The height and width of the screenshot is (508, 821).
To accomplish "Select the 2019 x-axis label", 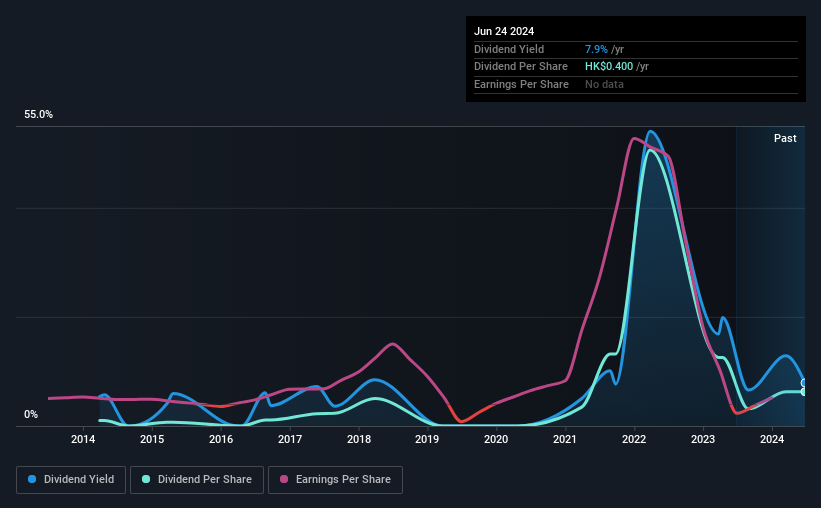I will (427, 439).
